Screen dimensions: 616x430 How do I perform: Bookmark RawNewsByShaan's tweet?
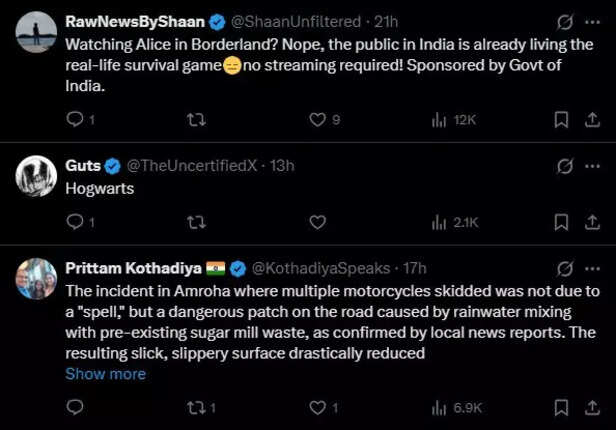tap(562, 120)
